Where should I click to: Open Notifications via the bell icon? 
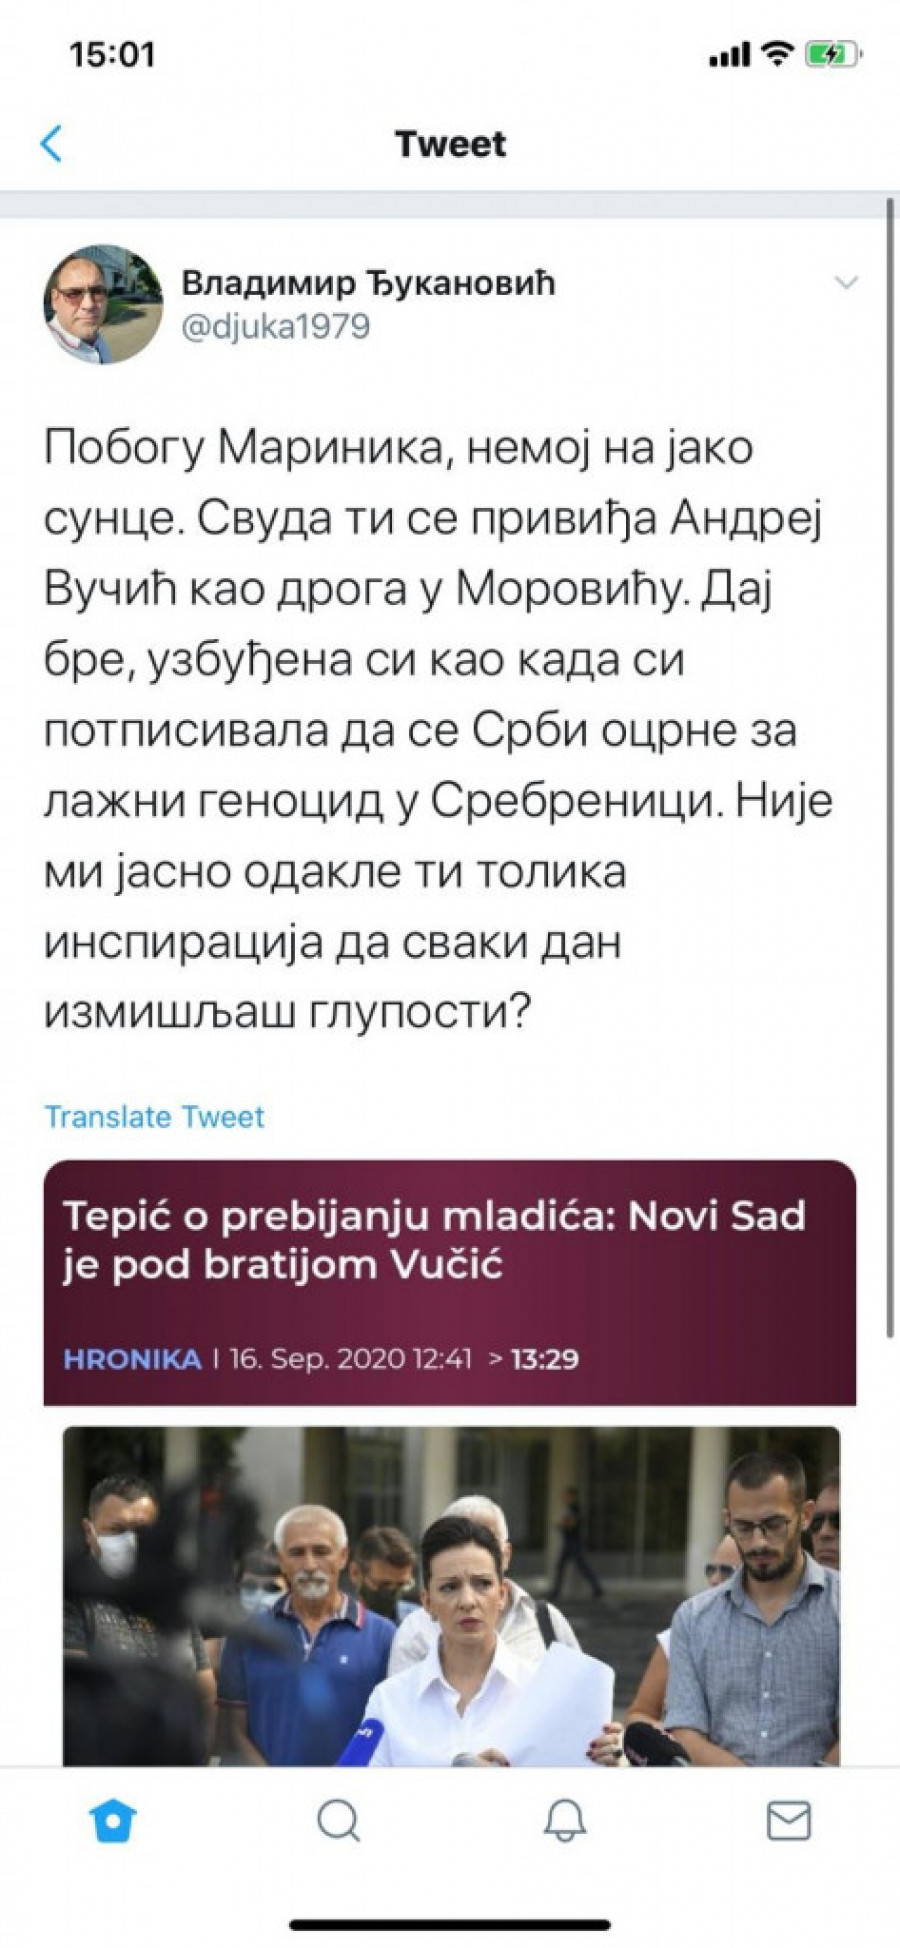pos(564,1821)
